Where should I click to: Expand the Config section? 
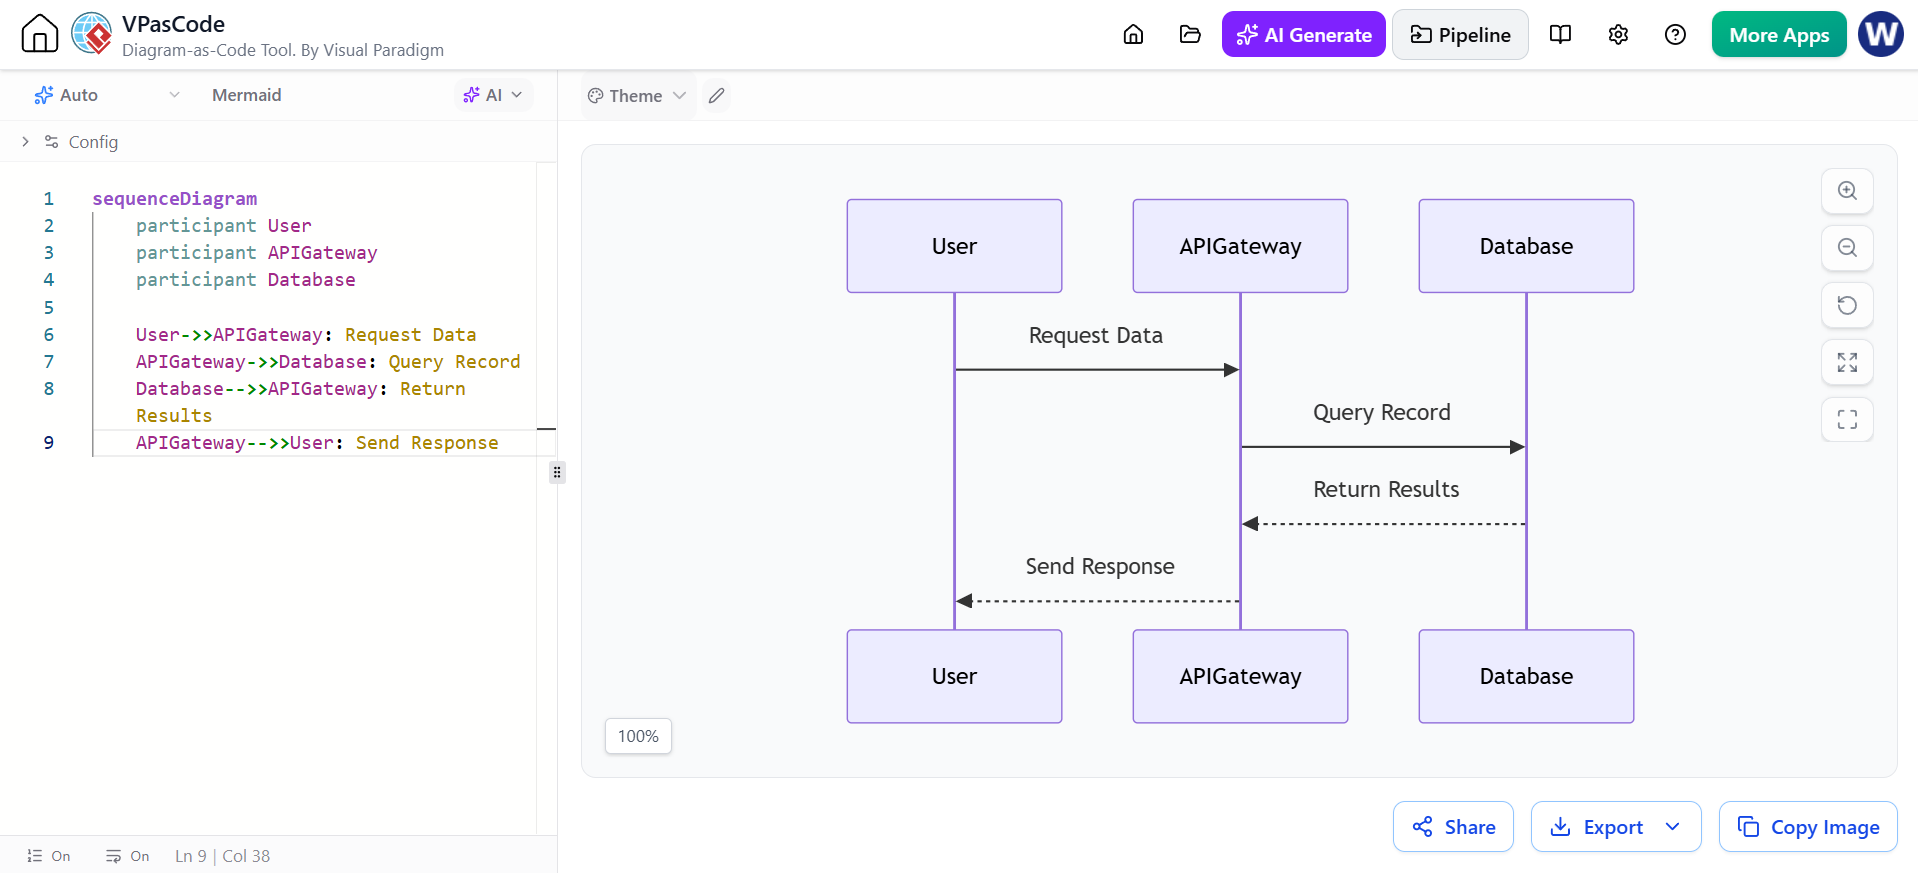(25, 142)
